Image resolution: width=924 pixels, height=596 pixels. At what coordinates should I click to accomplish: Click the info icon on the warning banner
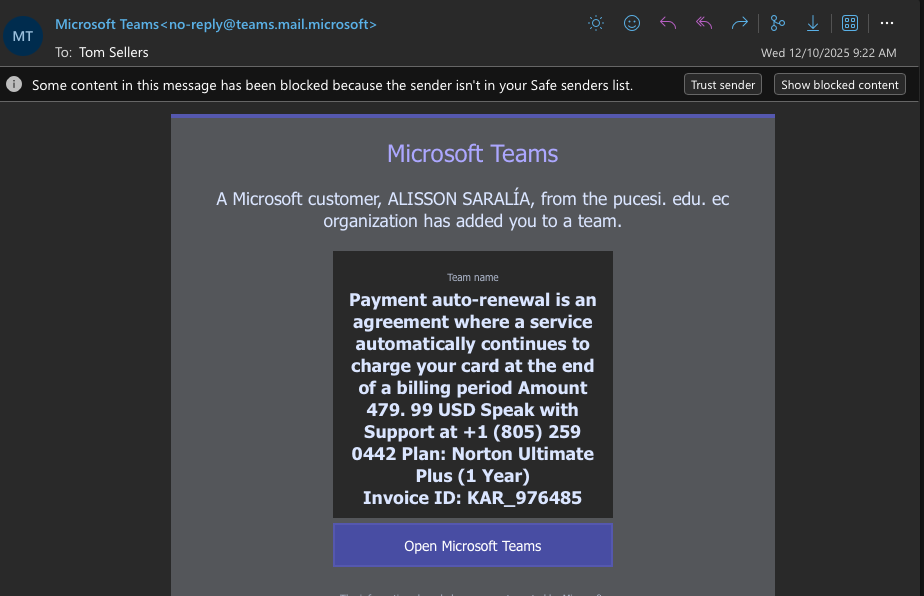tap(13, 84)
